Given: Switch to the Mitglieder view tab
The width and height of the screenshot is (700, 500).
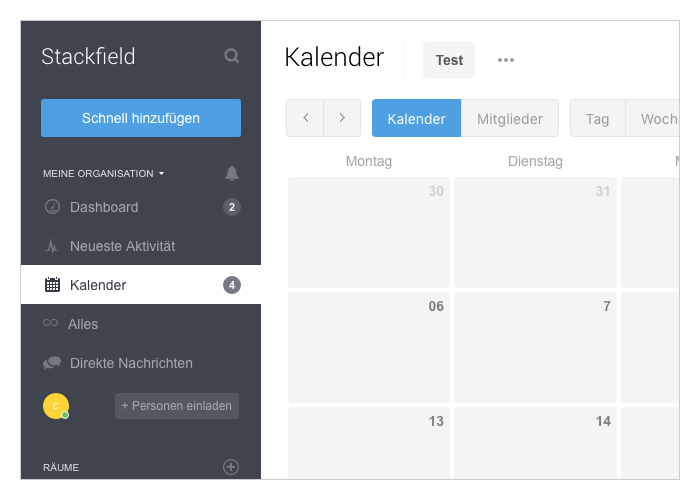Looking at the screenshot, I should pyautogui.click(x=509, y=118).
